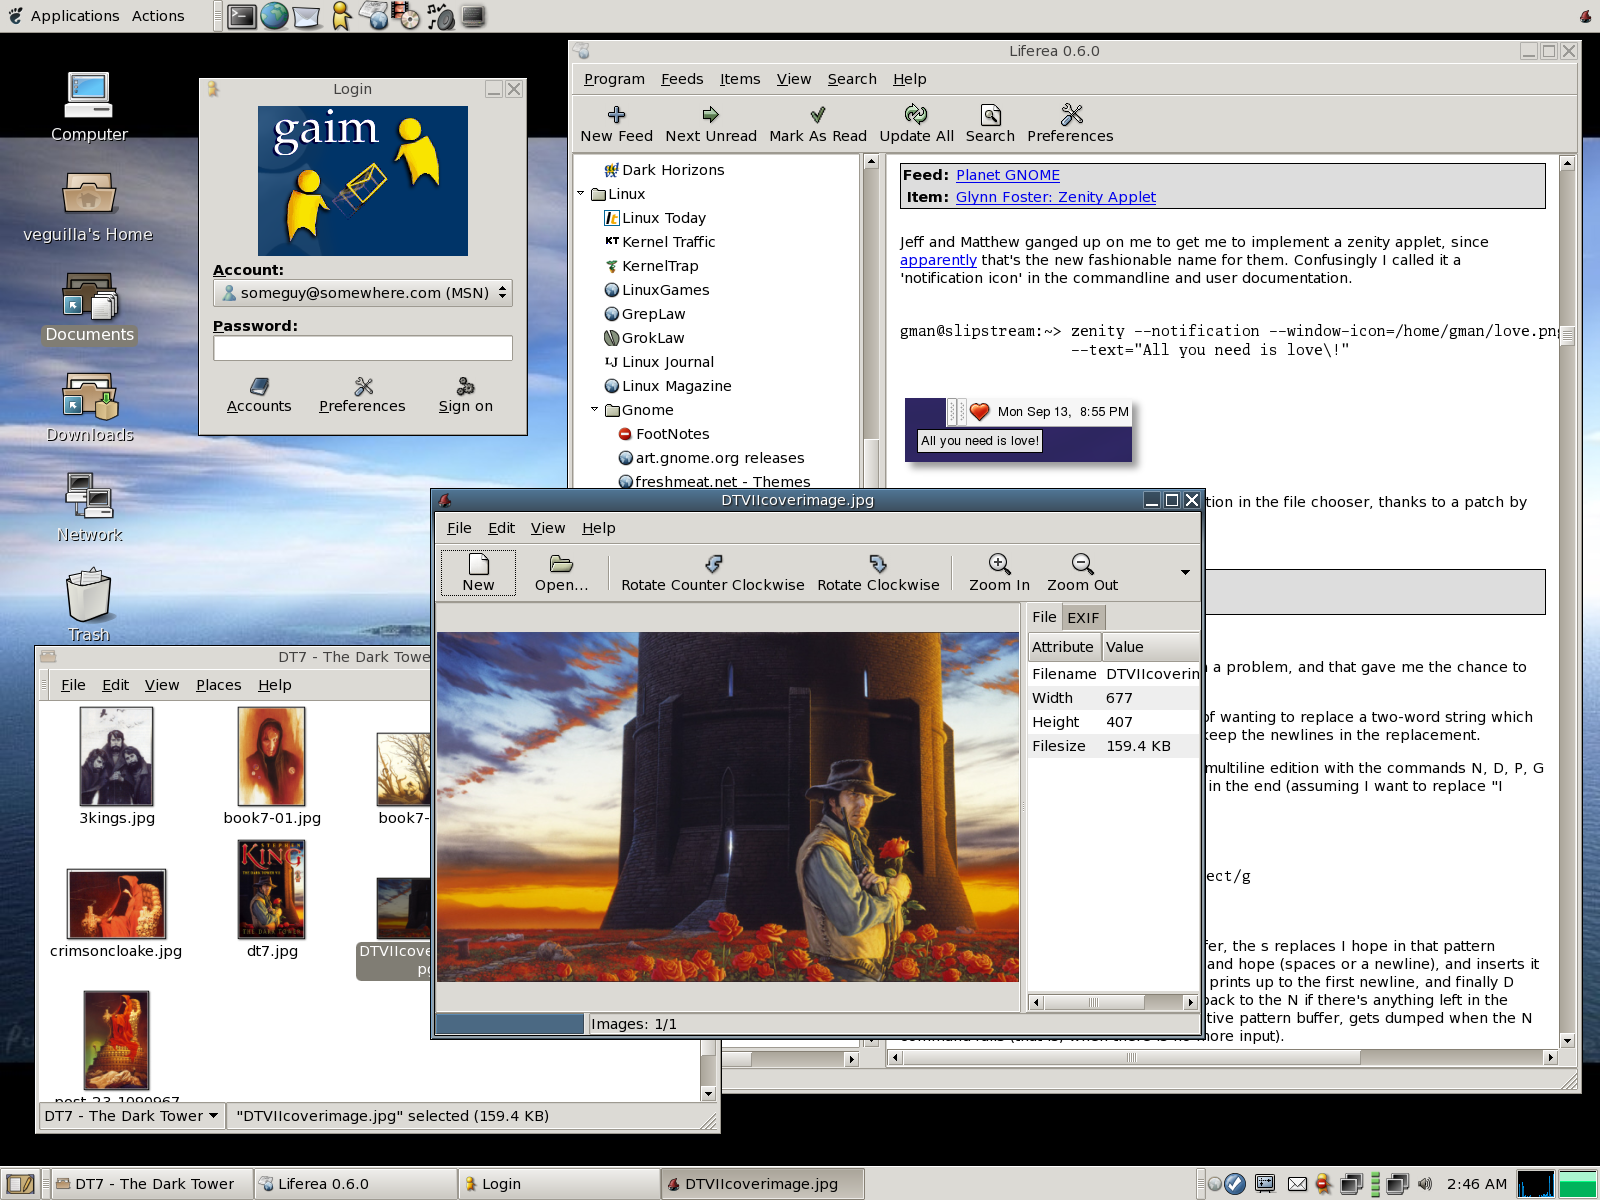Collapse the Gnome feed folder

595,410
